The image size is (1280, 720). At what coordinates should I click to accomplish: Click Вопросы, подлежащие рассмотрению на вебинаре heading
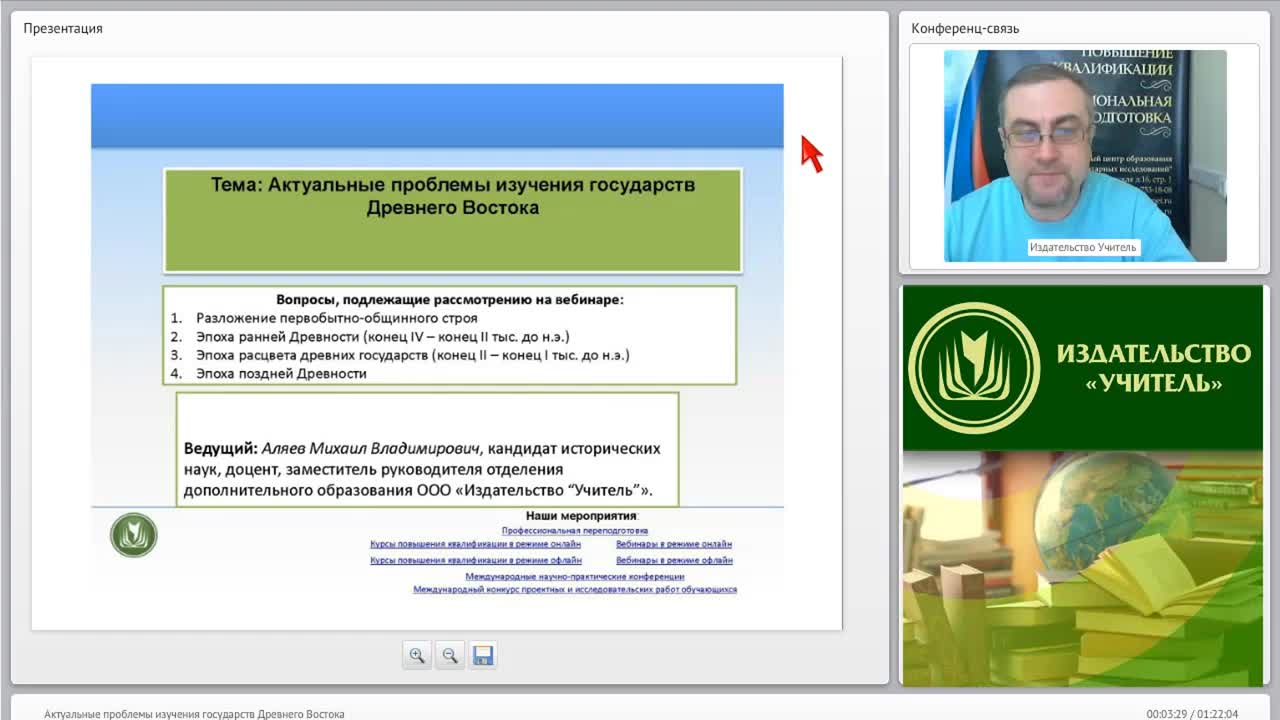[x=450, y=299]
